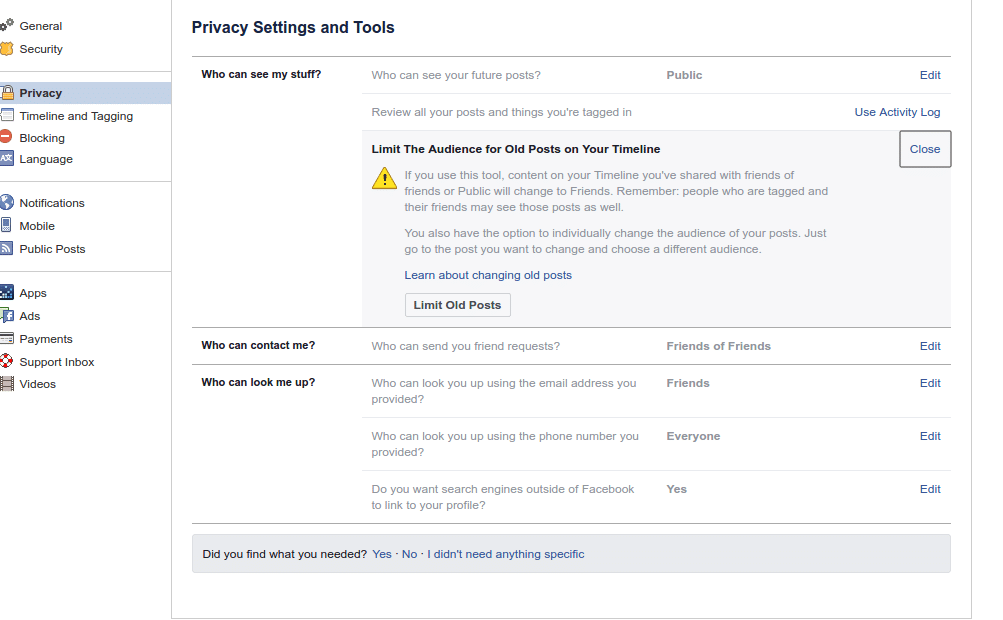This screenshot has height=620, width=1003.
Task: Click Who can see my stuff heading
Action: [261, 74]
